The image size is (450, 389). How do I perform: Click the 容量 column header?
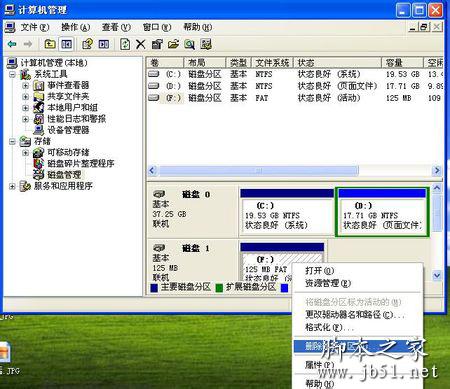[402, 63]
